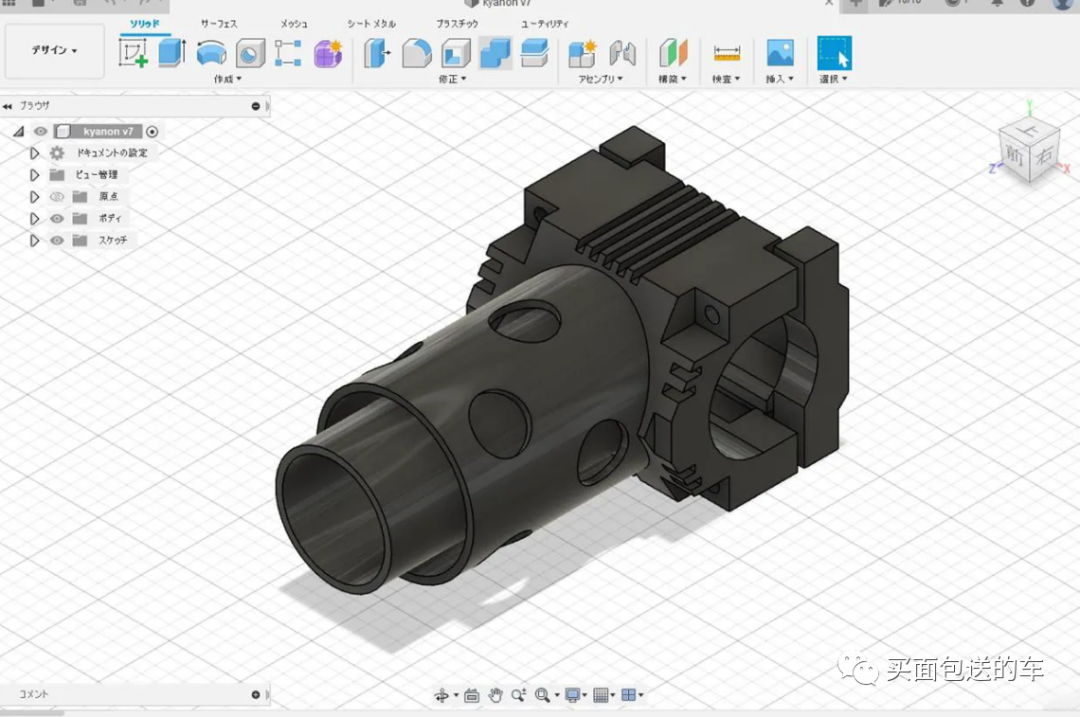Click the コメント panel plus button

256,694
